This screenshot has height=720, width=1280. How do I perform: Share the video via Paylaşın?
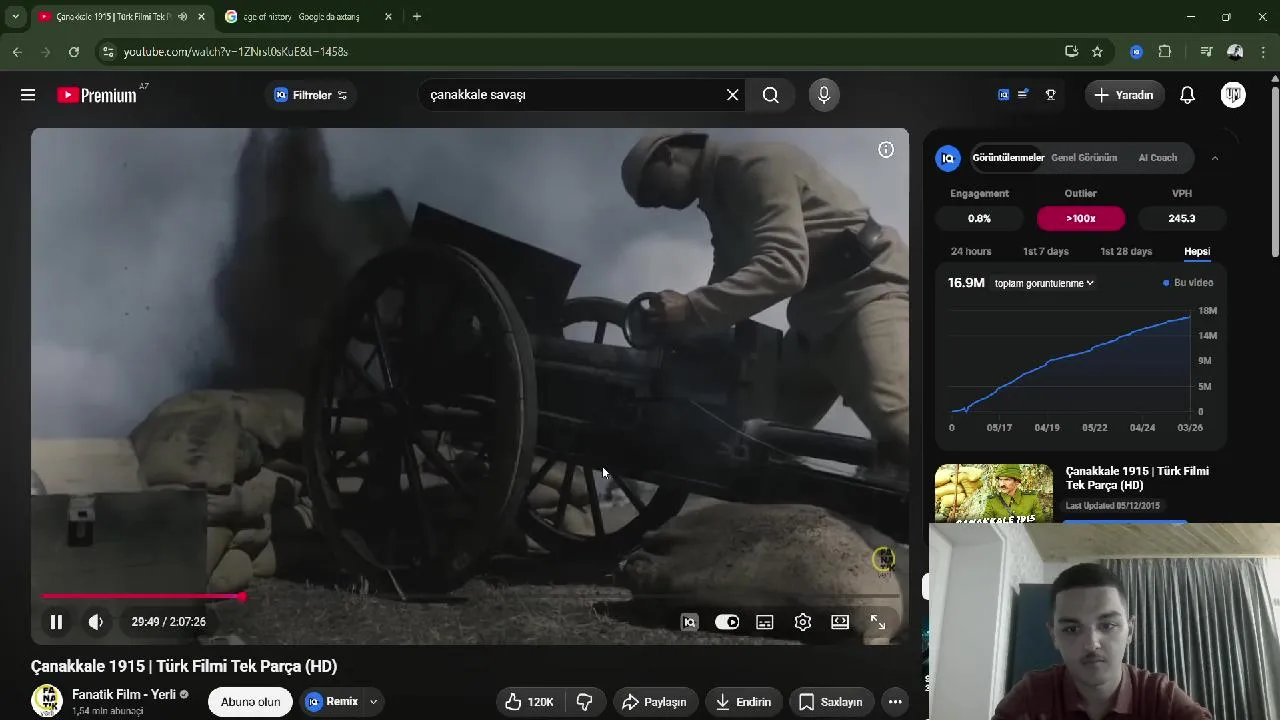pos(655,702)
